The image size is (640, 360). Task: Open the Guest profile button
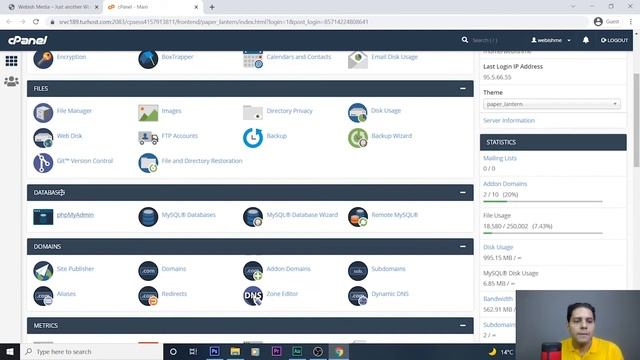tap(607, 22)
